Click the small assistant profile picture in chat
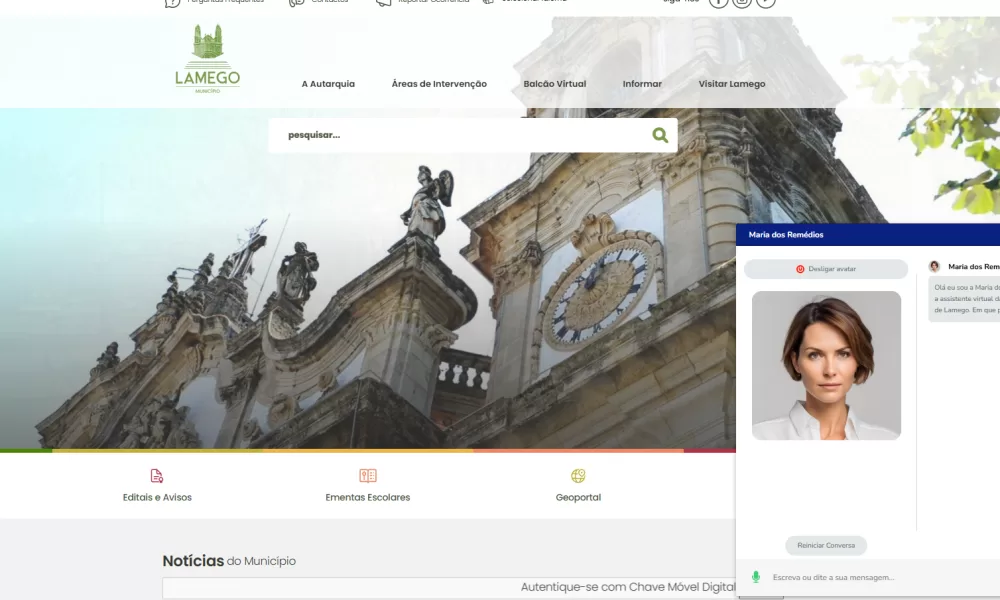The image size is (1000, 600). click(934, 267)
